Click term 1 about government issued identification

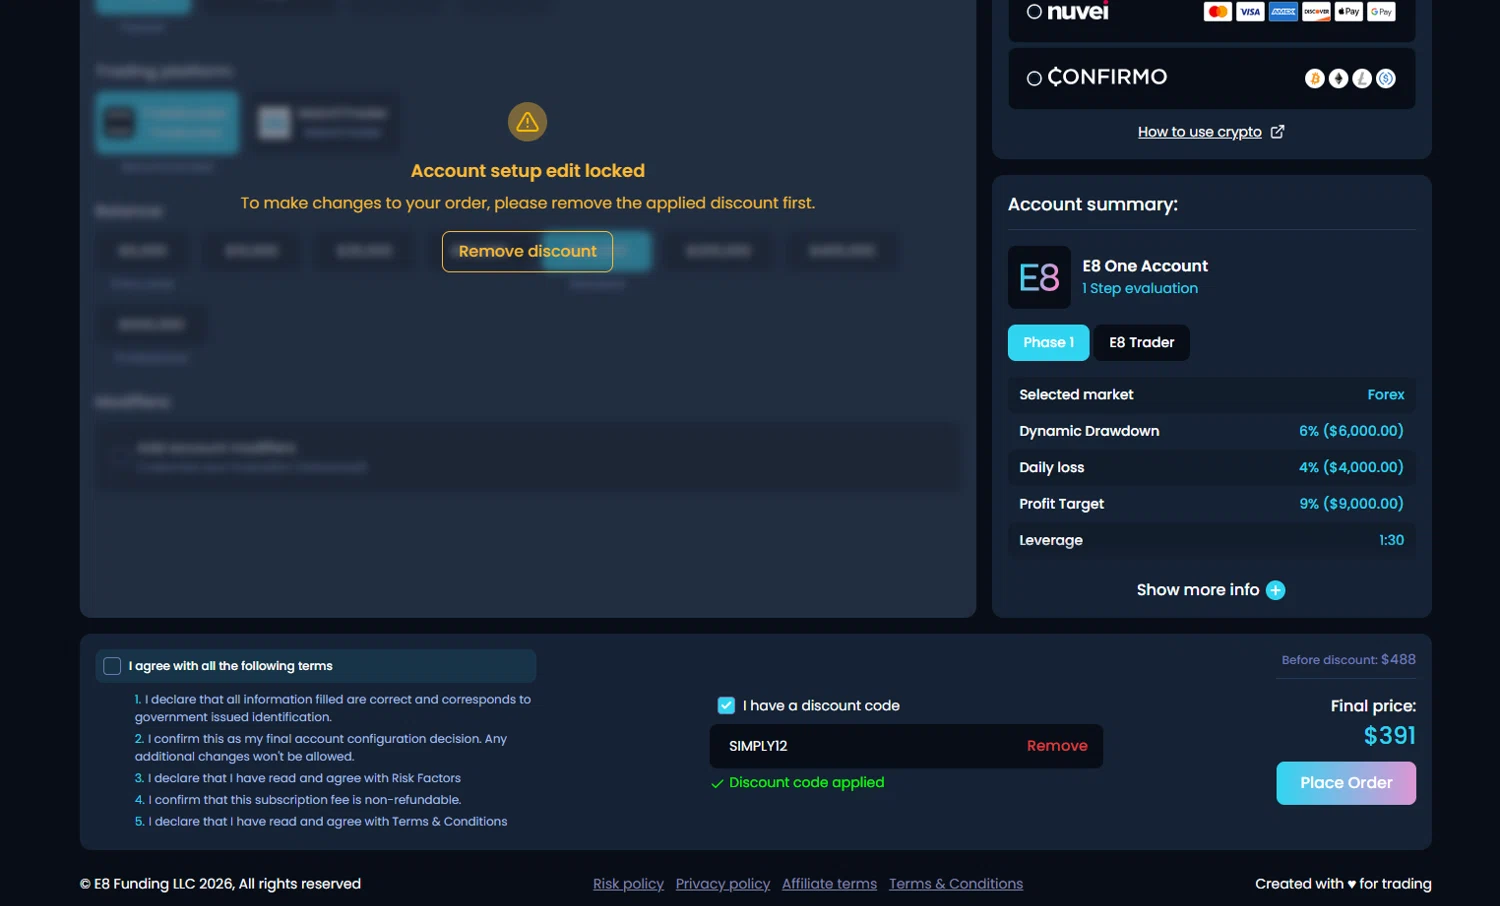coord(333,708)
